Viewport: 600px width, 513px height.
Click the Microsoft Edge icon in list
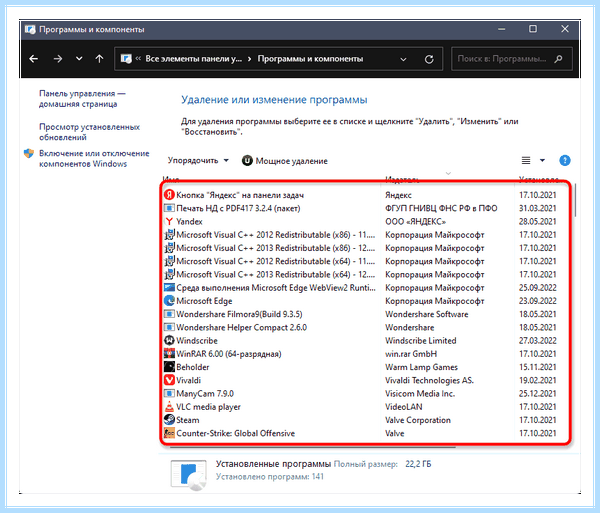point(169,301)
